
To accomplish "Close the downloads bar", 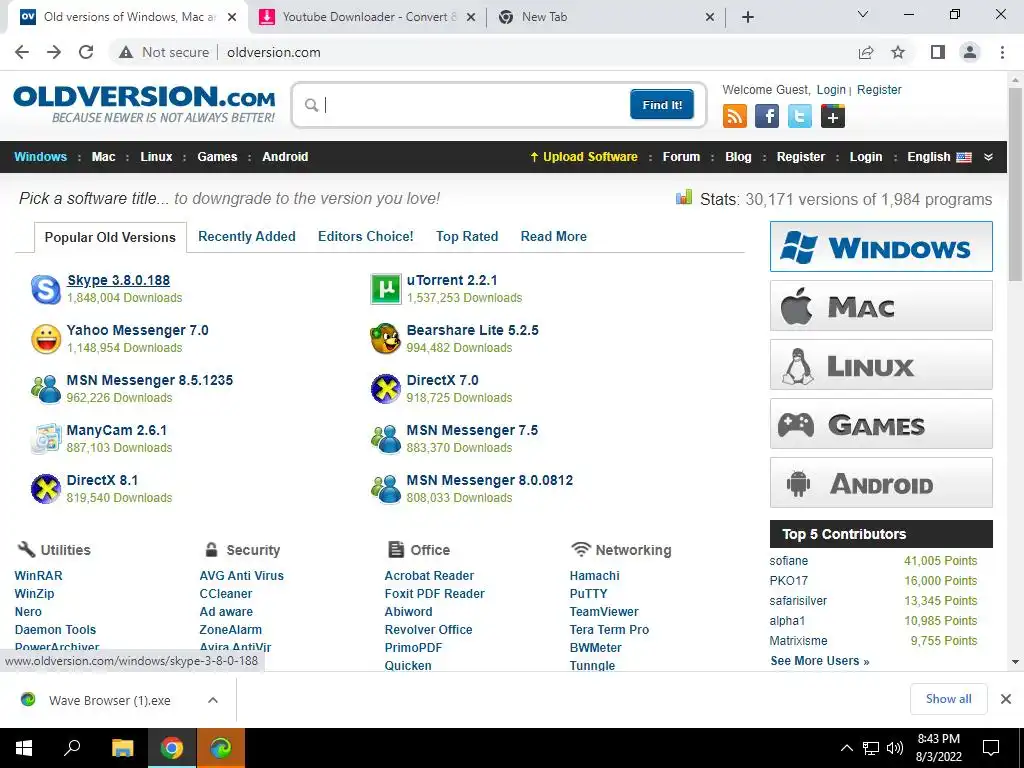I will [x=1006, y=699].
